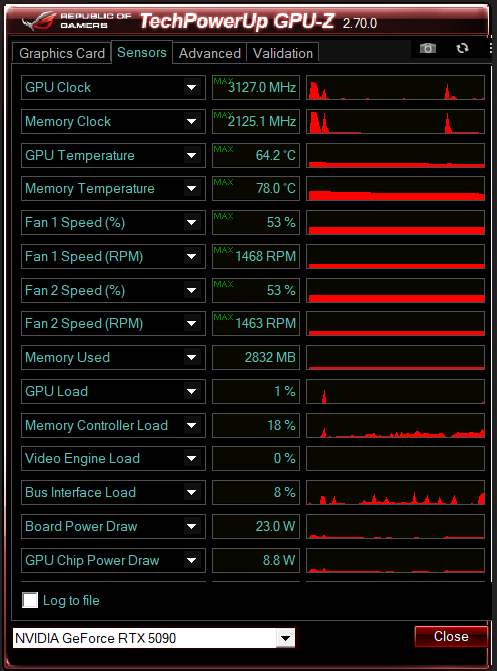The width and height of the screenshot is (497, 671).
Task: Expand Bus Interface Load dropdown
Action: pos(191,492)
